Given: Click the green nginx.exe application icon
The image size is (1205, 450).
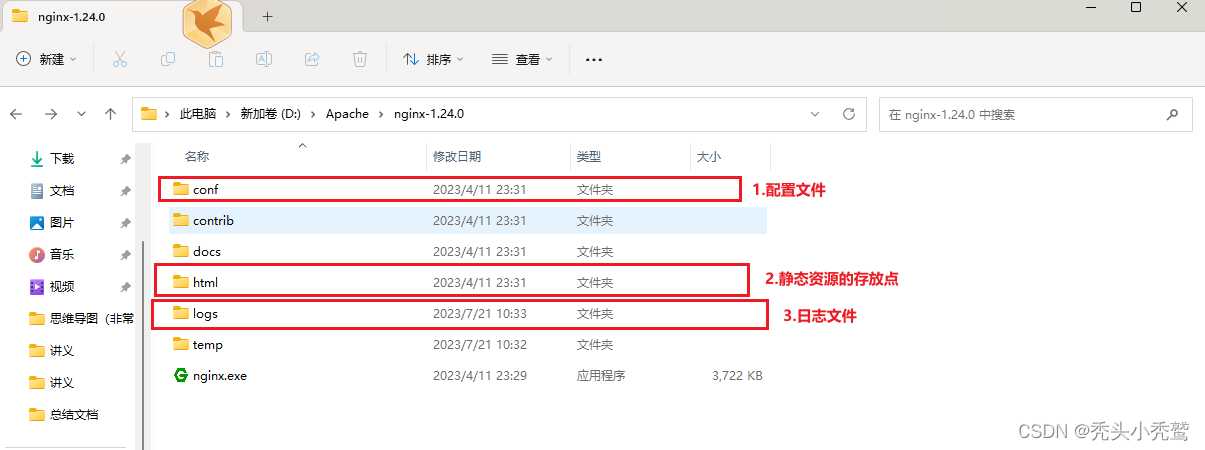Looking at the screenshot, I should tap(181, 376).
